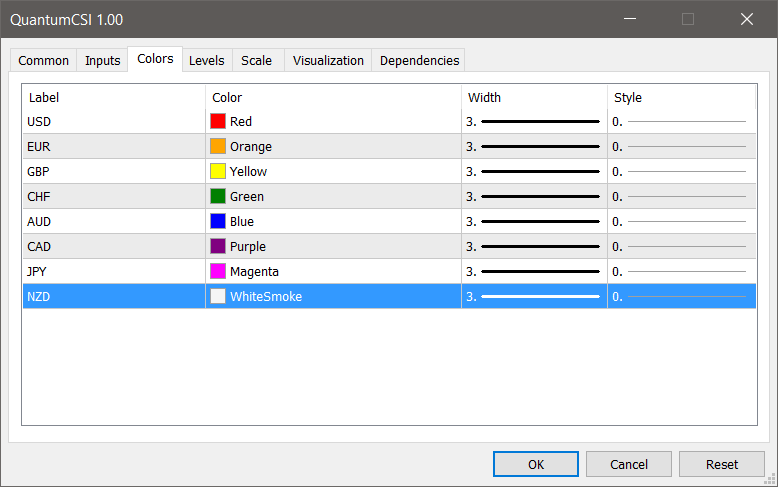
Task: Pick the green swatch in CHF row
Action: tap(218, 196)
